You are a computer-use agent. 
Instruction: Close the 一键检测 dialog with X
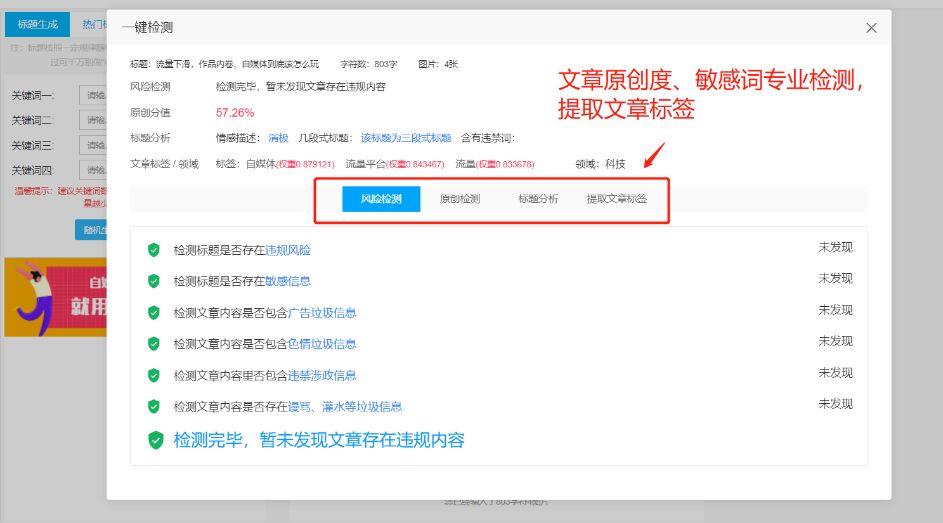tap(871, 28)
